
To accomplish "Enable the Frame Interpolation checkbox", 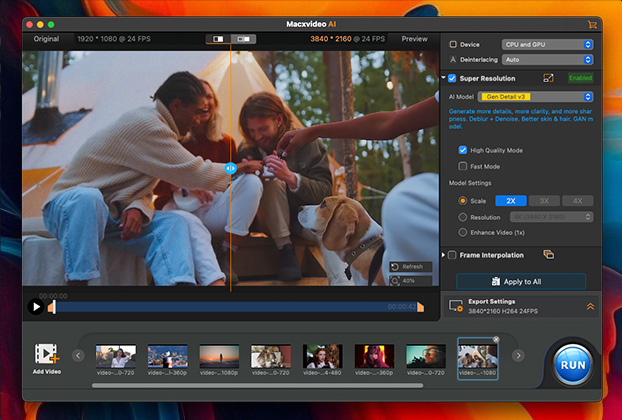I will pyautogui.click(x=452, y=255).
